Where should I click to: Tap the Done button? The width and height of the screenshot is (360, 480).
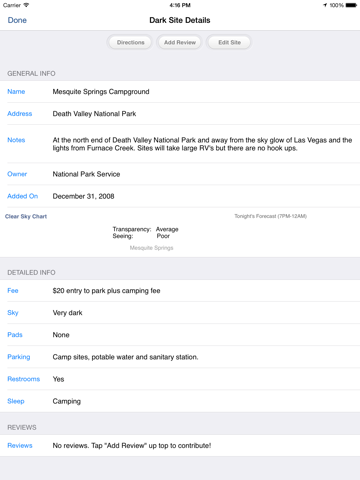(x=17, y=20)
